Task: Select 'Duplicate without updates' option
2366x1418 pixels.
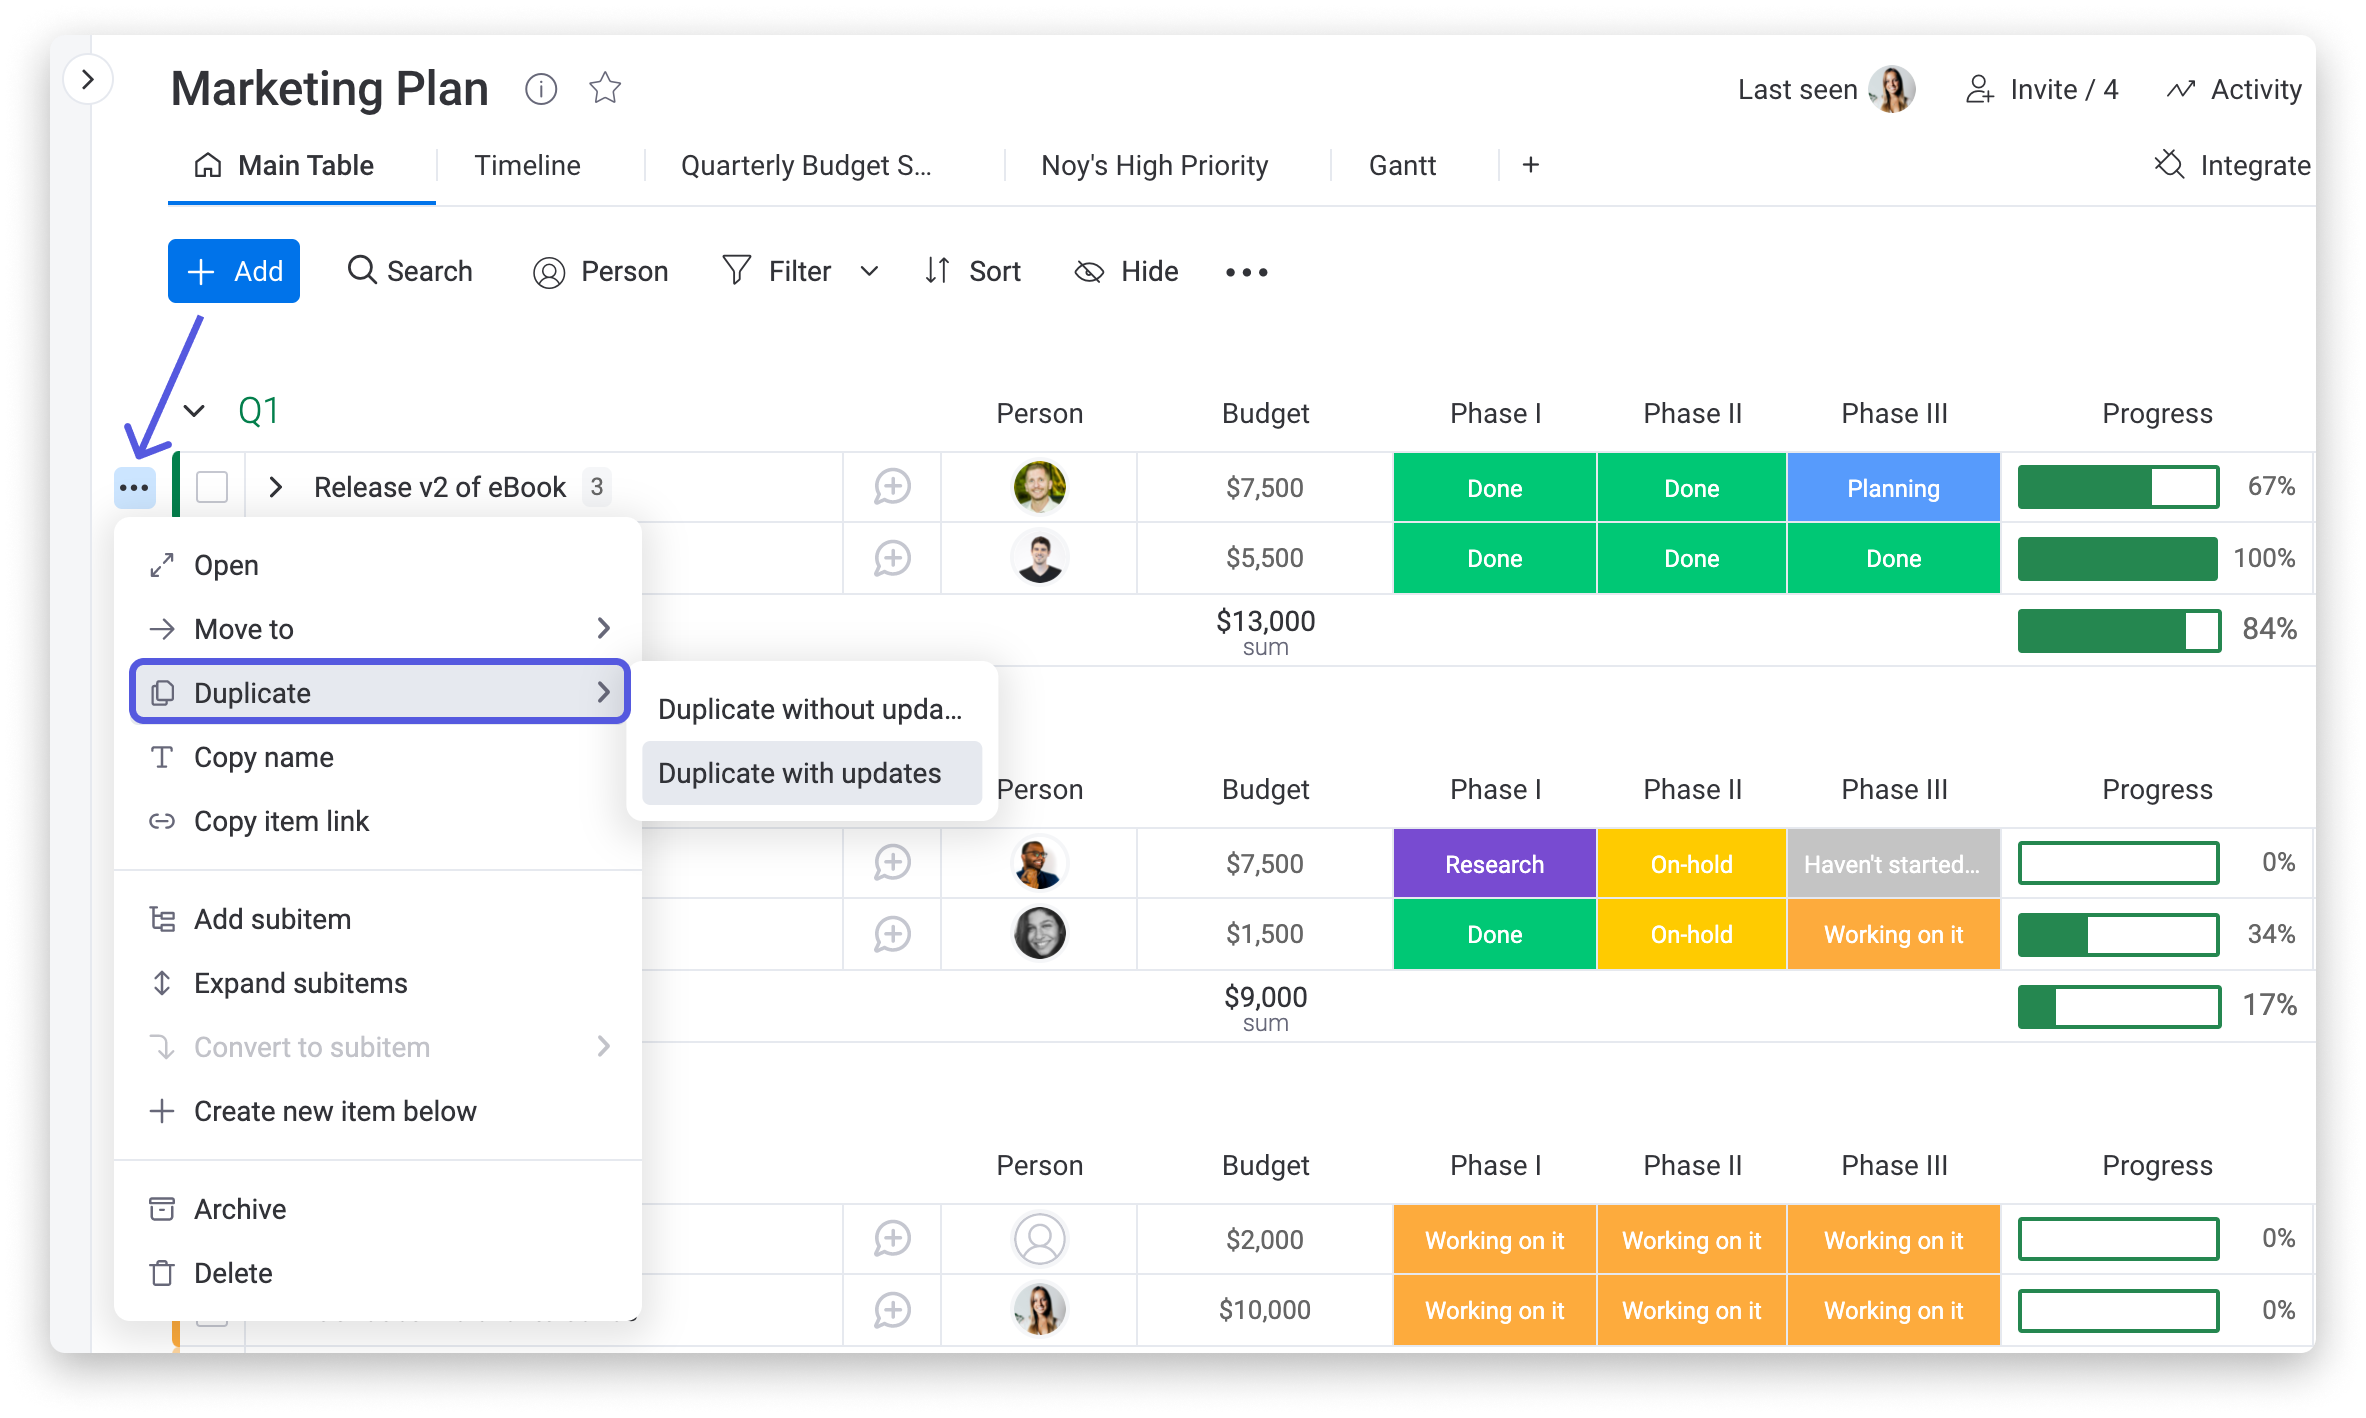Action: pos(810,709)
